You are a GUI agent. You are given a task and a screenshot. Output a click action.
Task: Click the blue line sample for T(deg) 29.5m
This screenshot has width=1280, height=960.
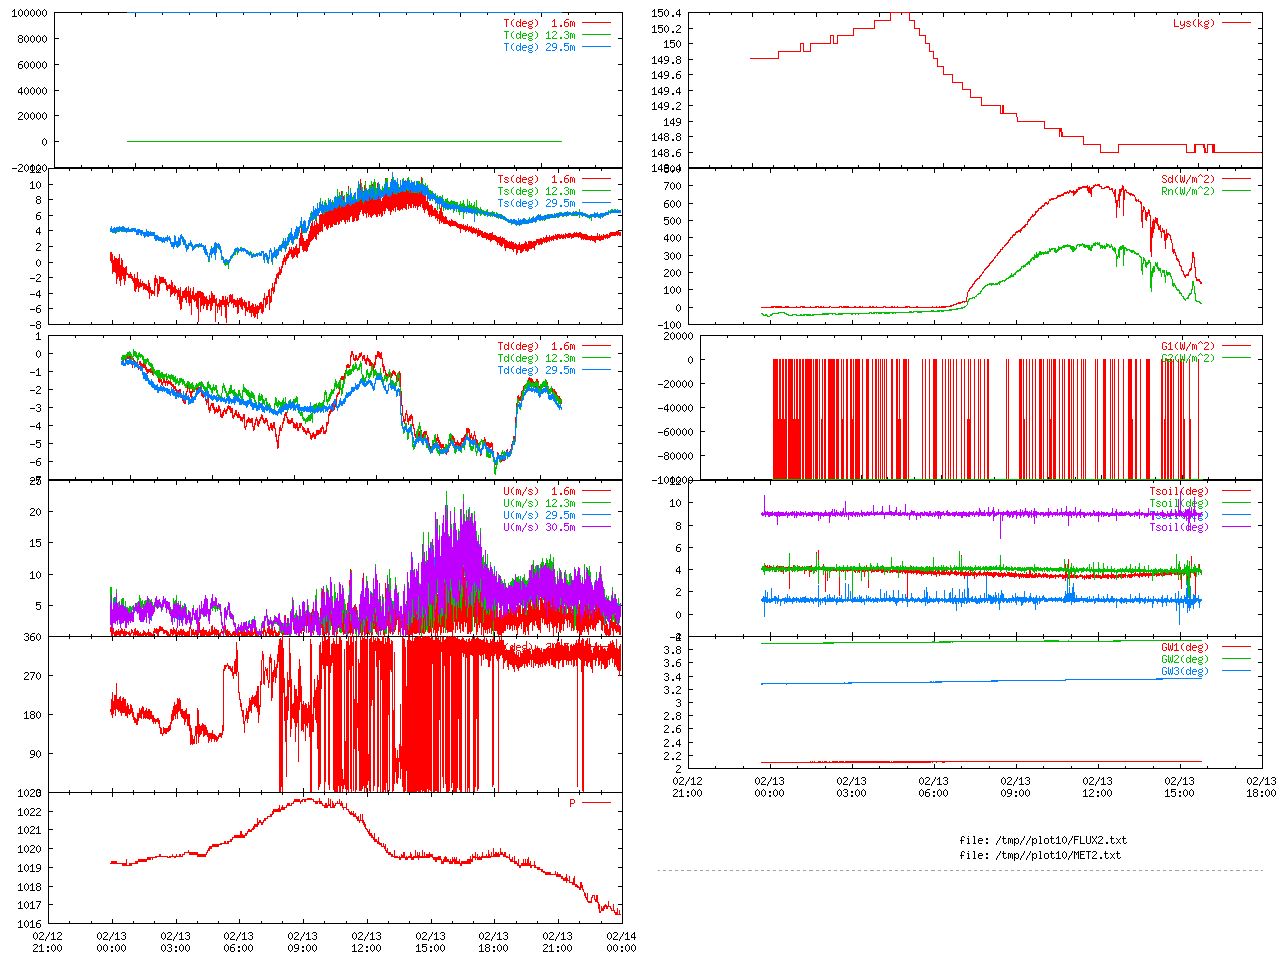click(596, 47)
